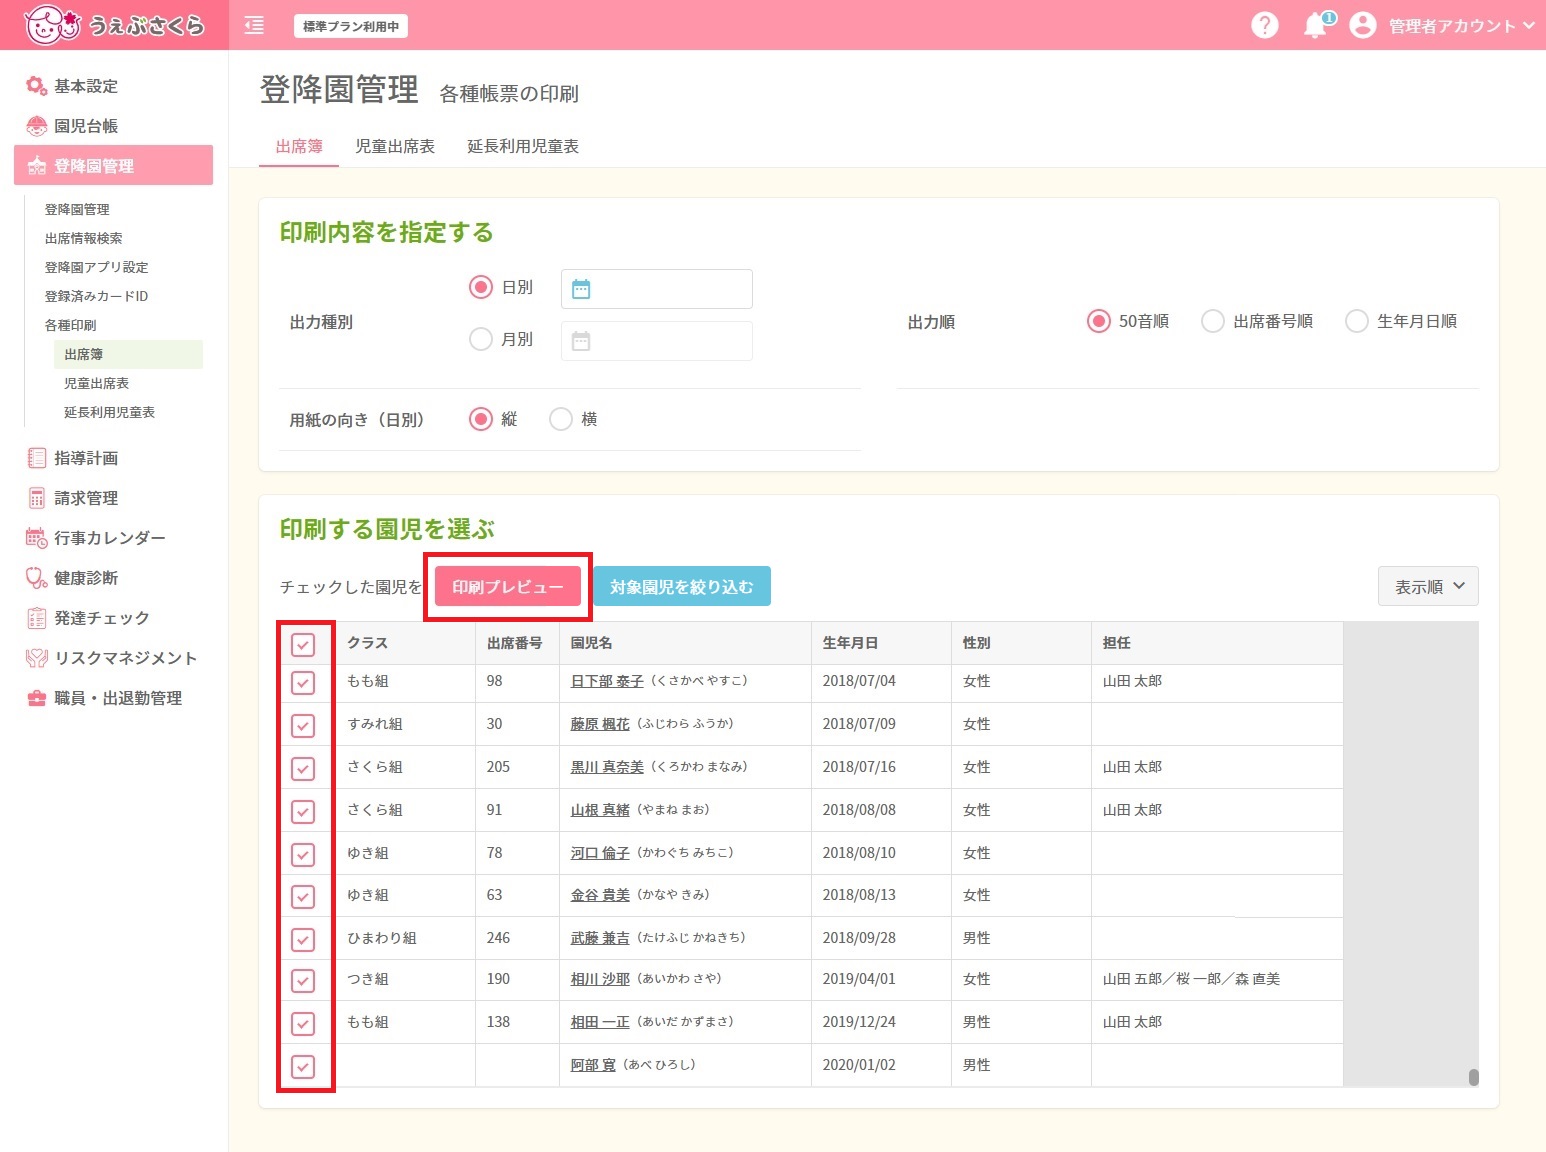
Task: Click the 出席番号 column header
Action: [515, 643]
